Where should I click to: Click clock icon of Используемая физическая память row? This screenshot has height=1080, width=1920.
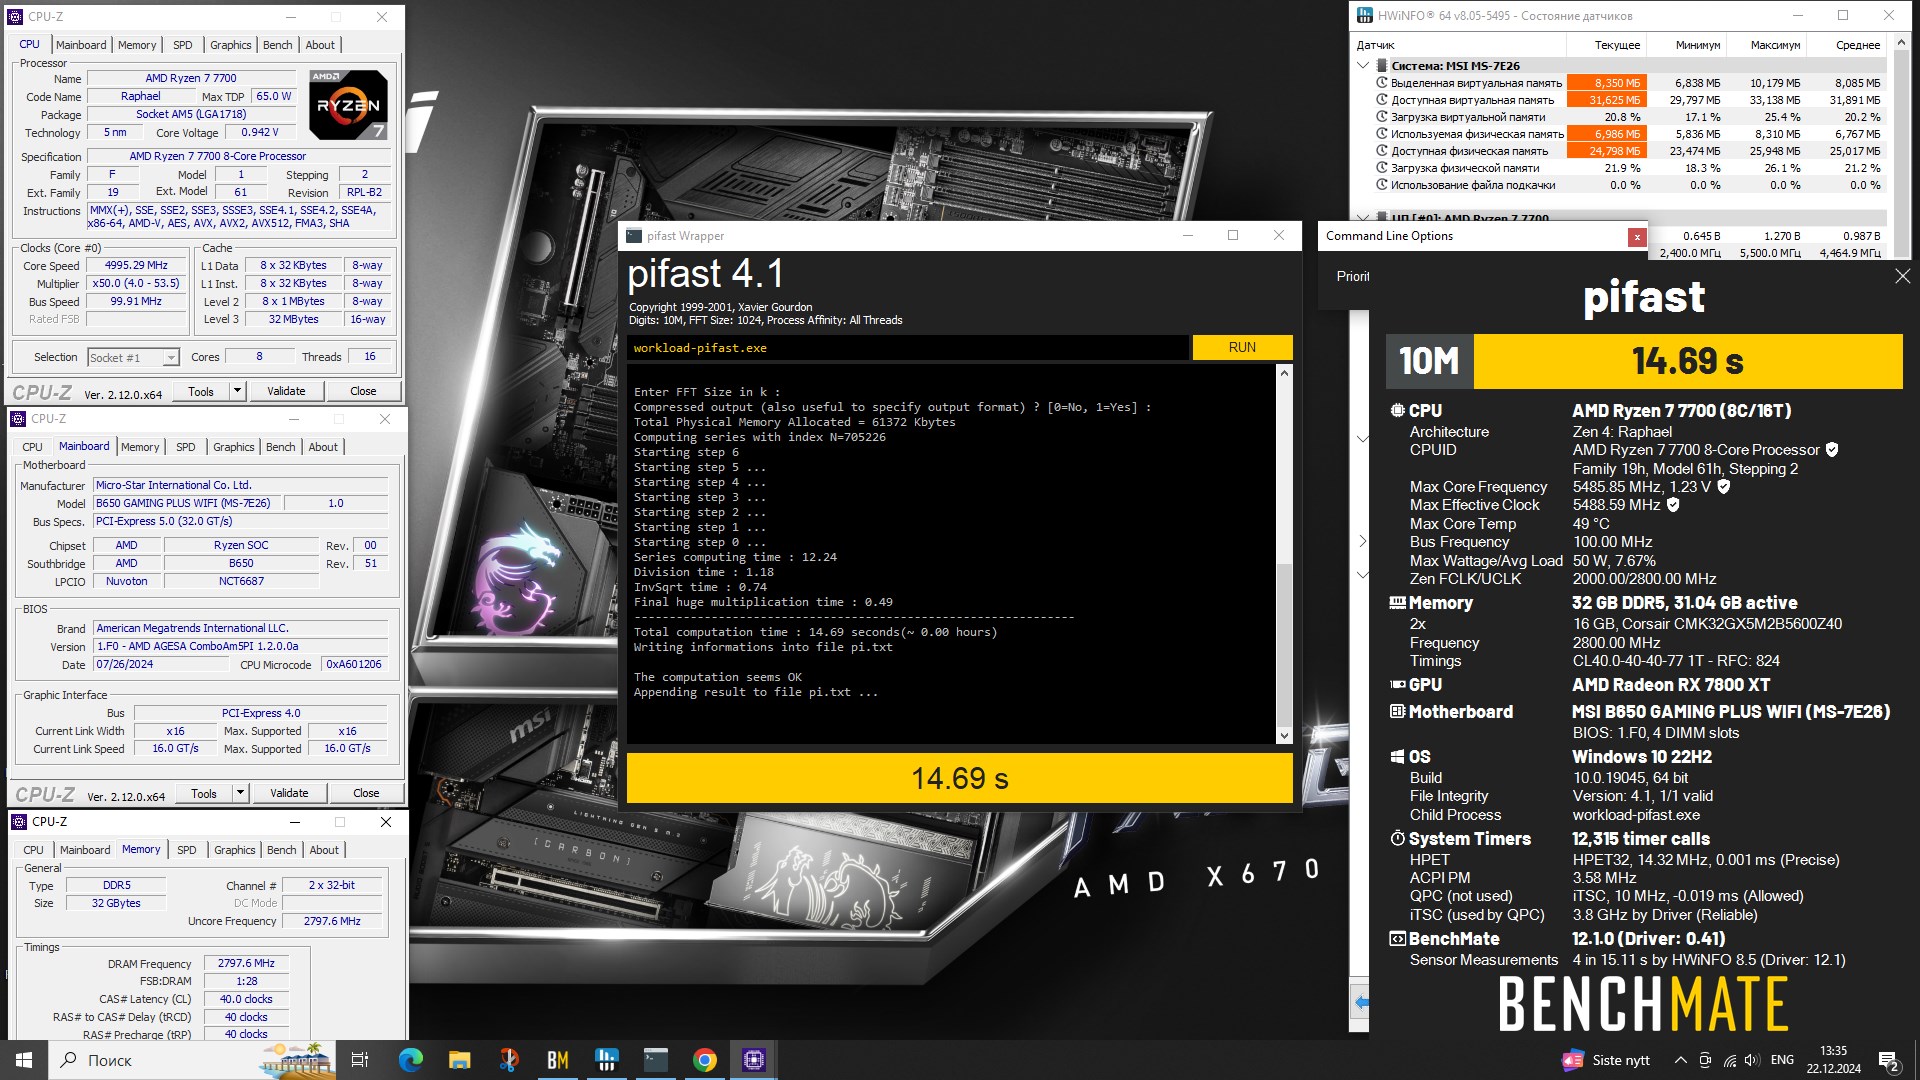(1382, 134)
